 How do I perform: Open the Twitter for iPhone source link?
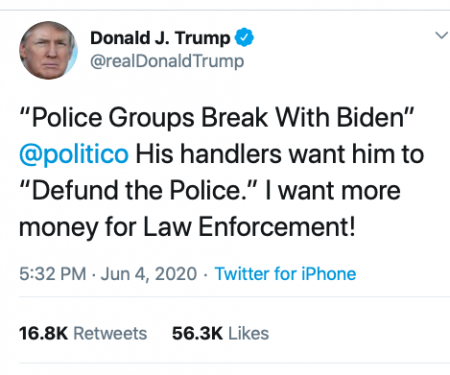[x=285, y=274]
